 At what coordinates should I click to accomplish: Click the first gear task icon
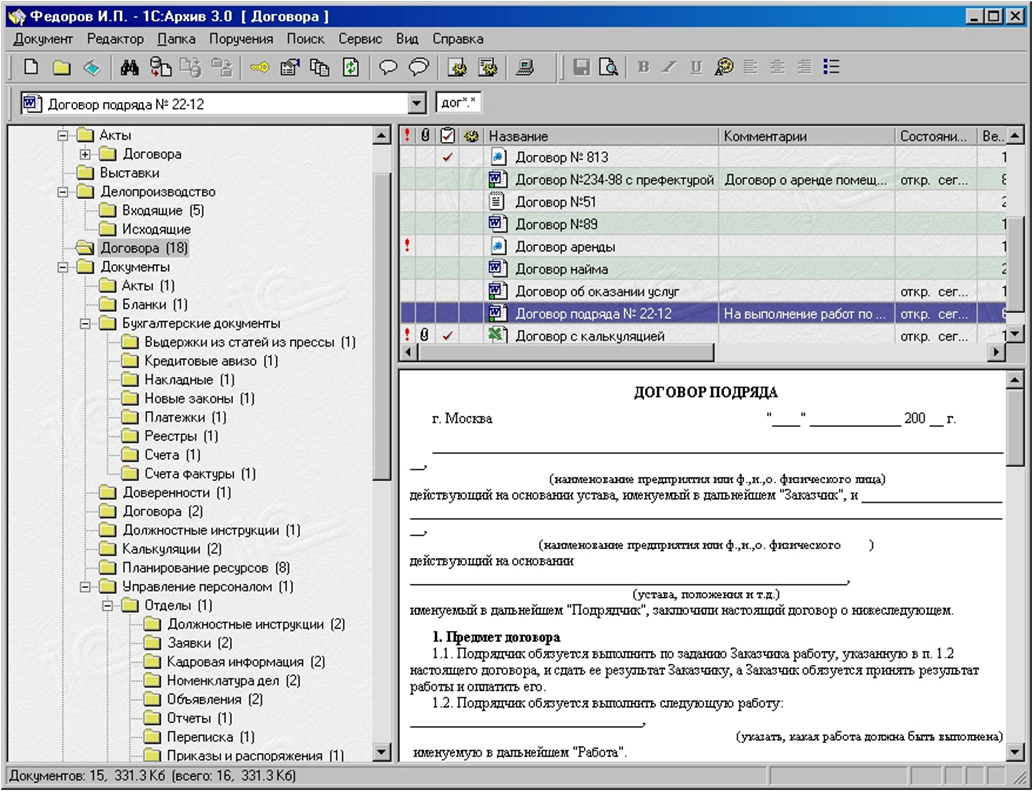[457, 67]
